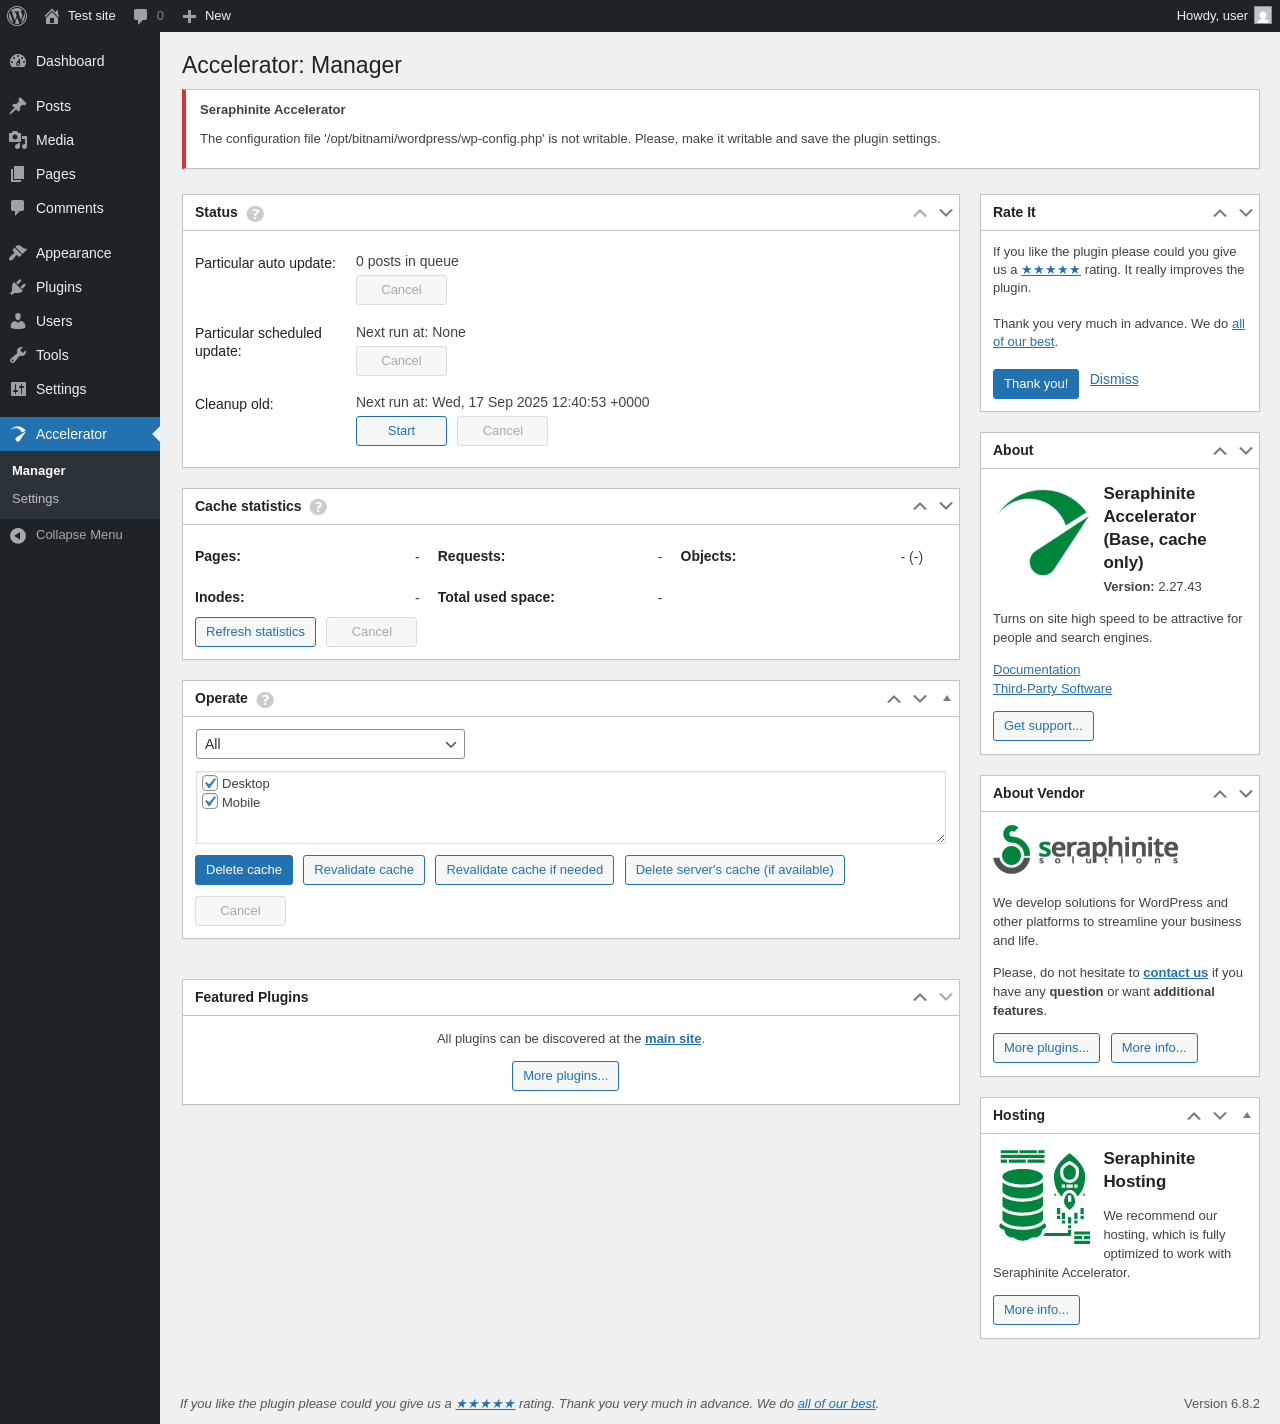Click More info... in Hosting panel
This screenshot has height=1424, width=1280.
(1036, 1310)
